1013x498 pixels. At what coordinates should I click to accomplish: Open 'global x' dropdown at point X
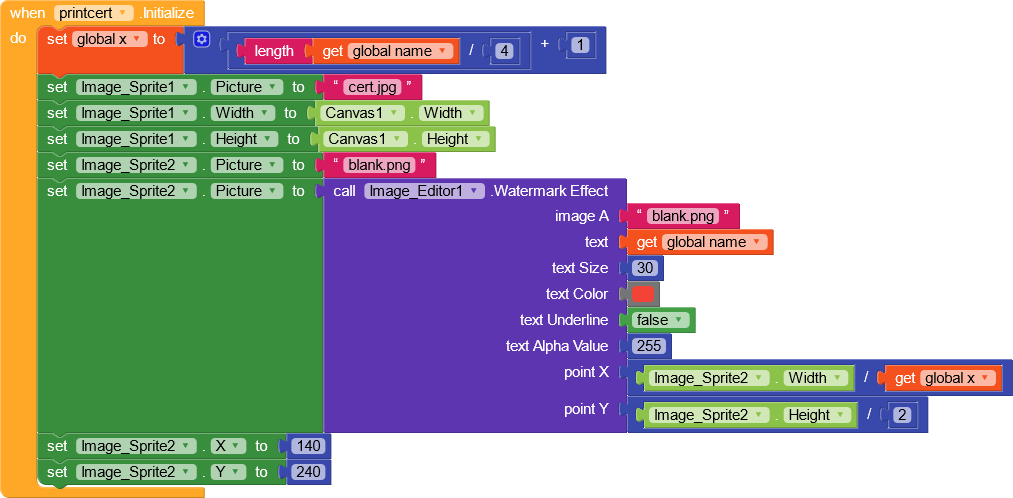(x=957, y=378)
